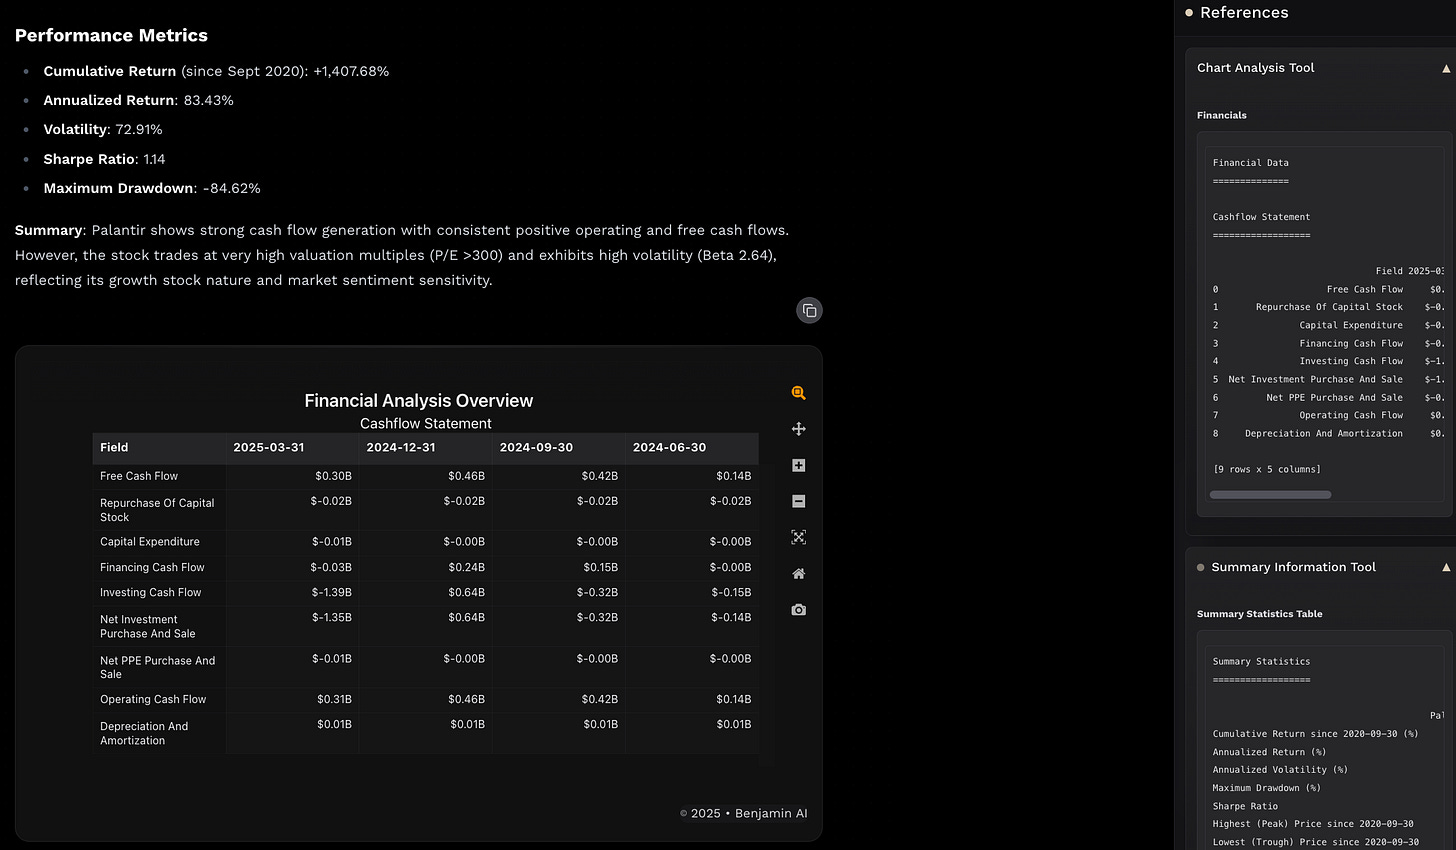The height and width of the screenshot is (850, 1456).
Task: Click Net Investment Purchase And Sale label
Action: pos(148,626)
